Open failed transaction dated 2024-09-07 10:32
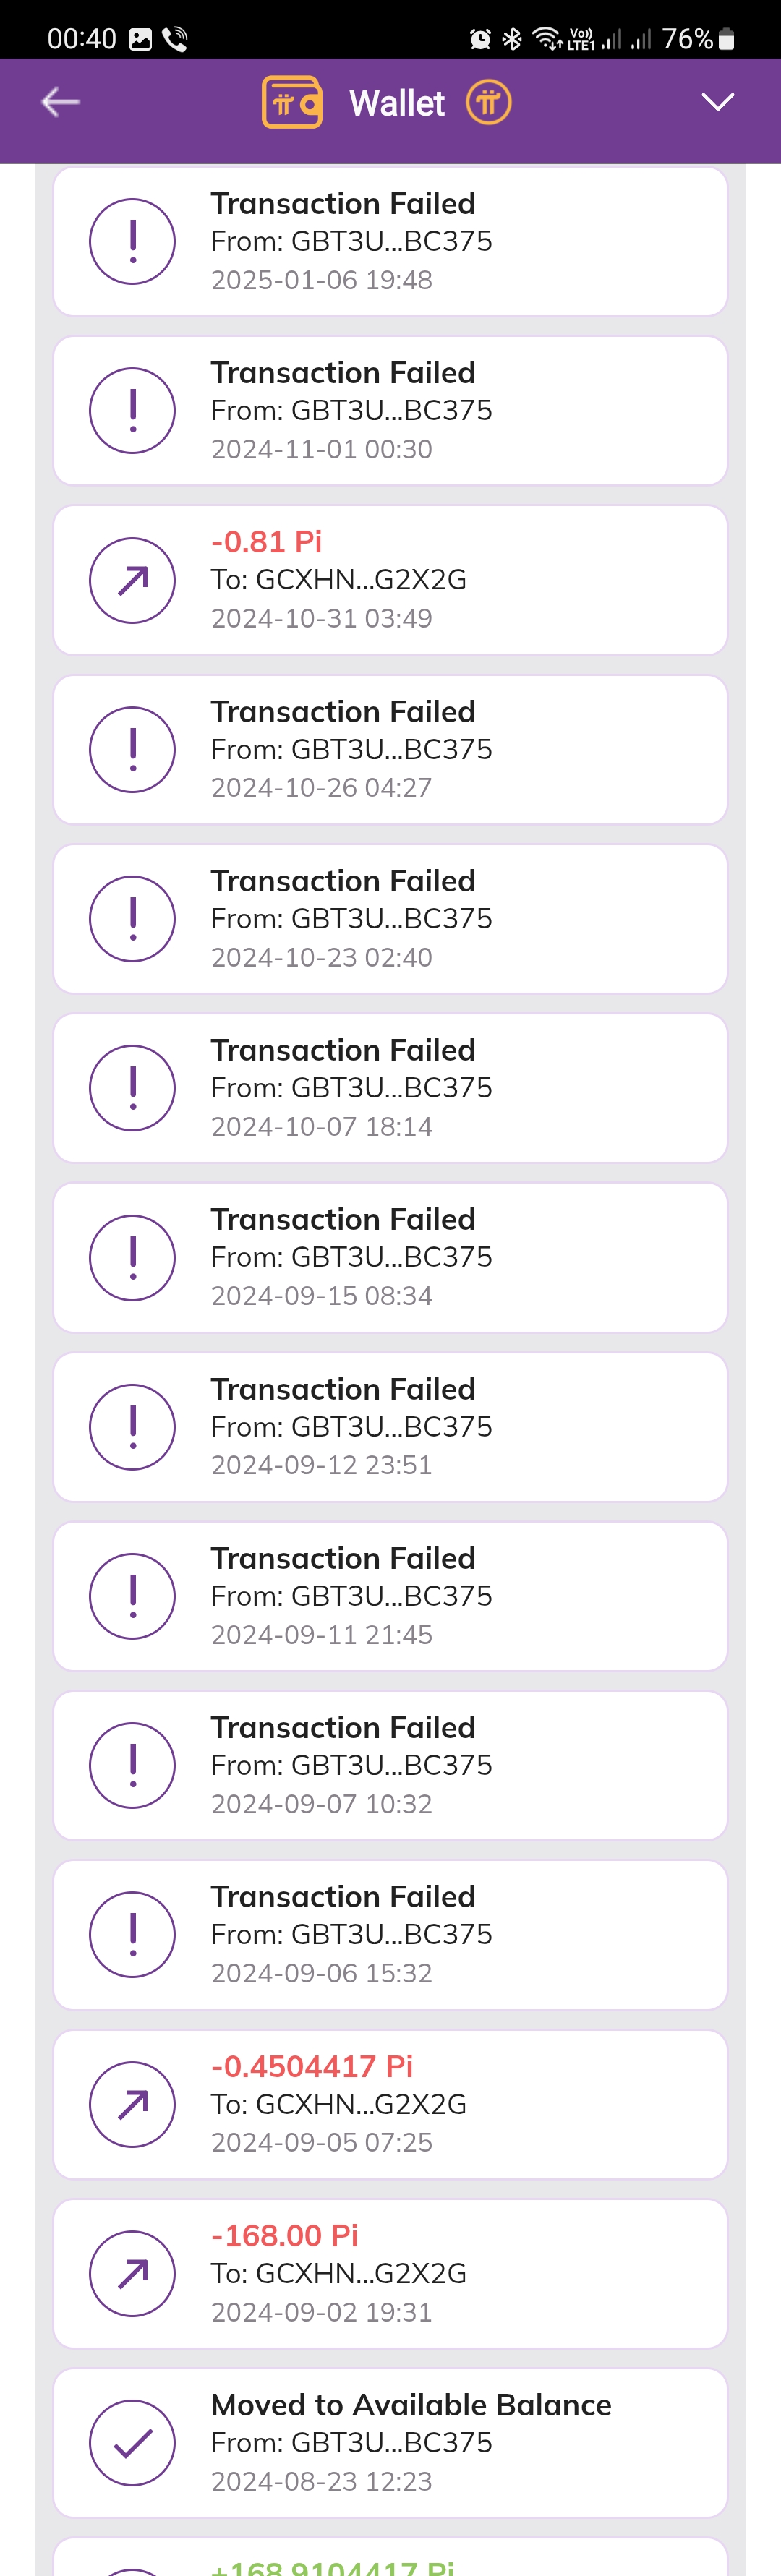781x2576 pixels. coord(390,1765)
